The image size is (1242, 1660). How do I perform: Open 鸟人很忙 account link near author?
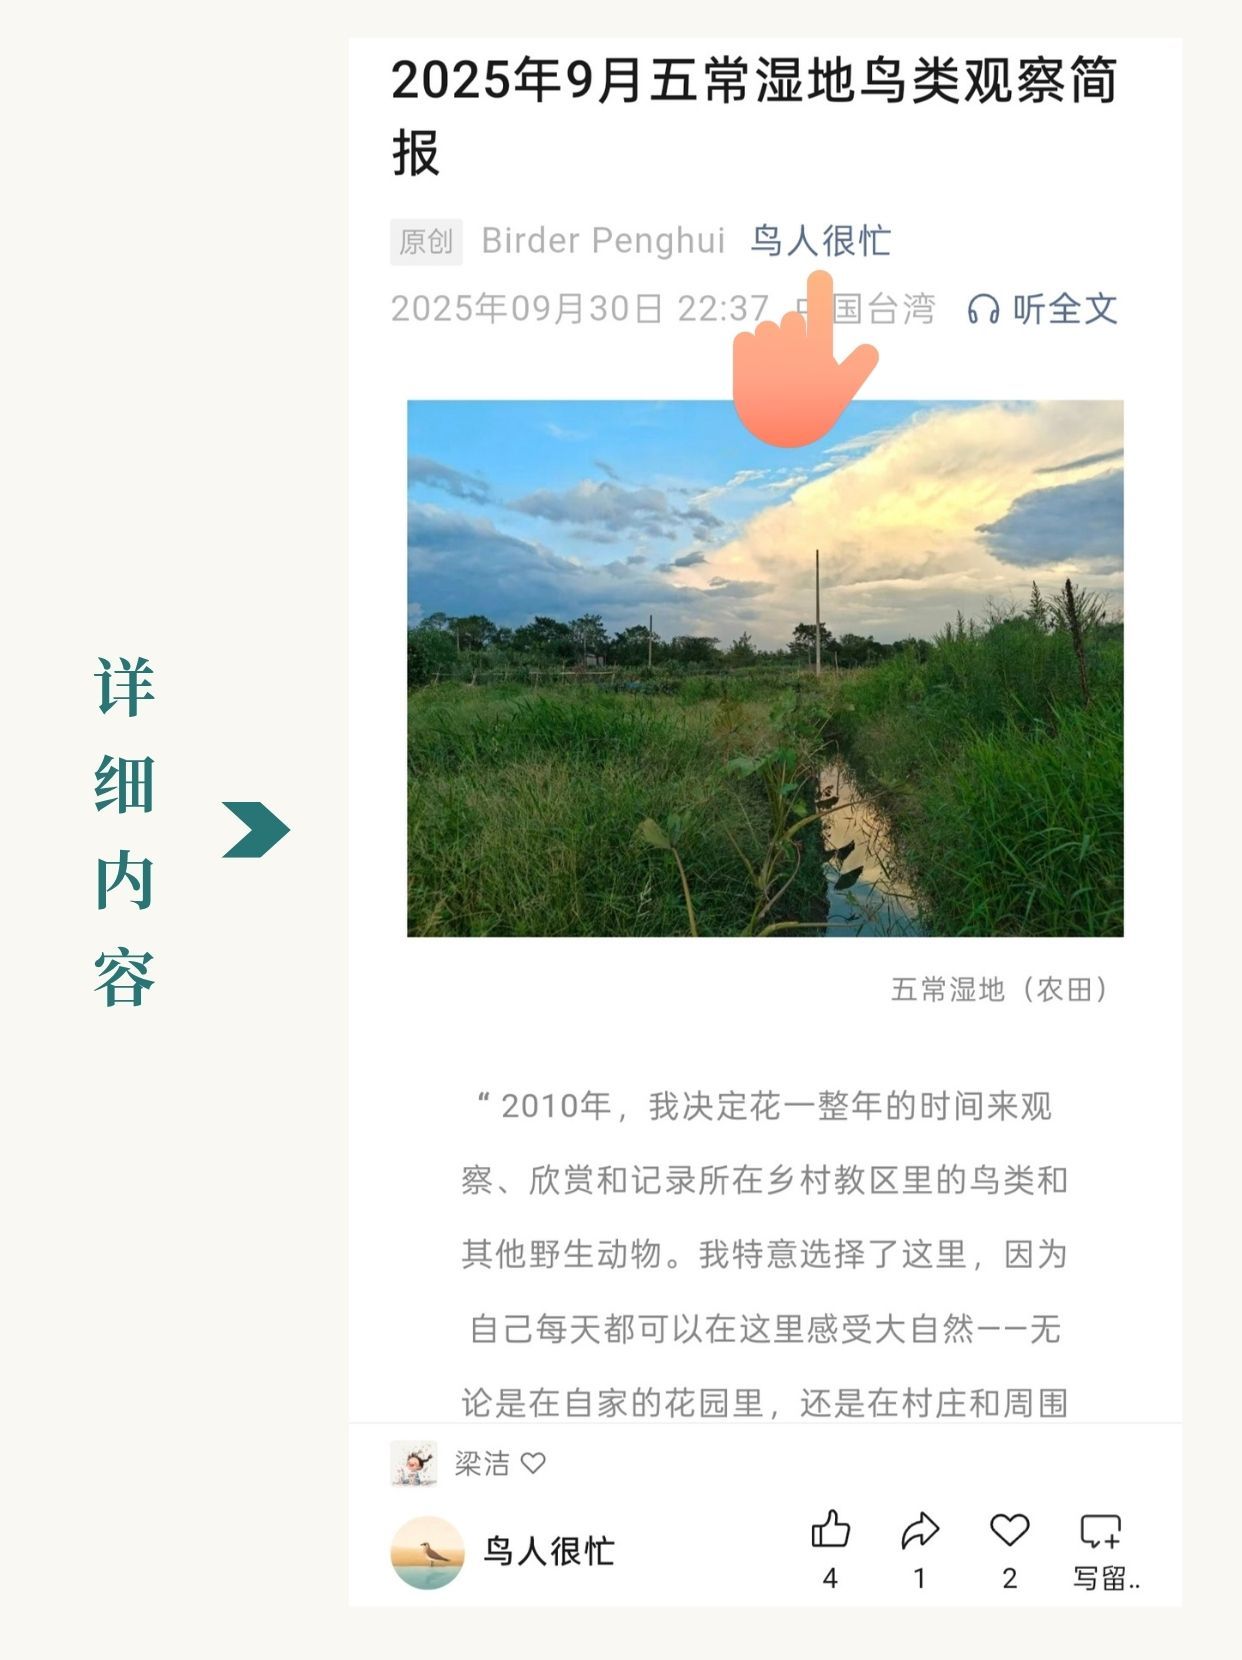coord(820,241)
